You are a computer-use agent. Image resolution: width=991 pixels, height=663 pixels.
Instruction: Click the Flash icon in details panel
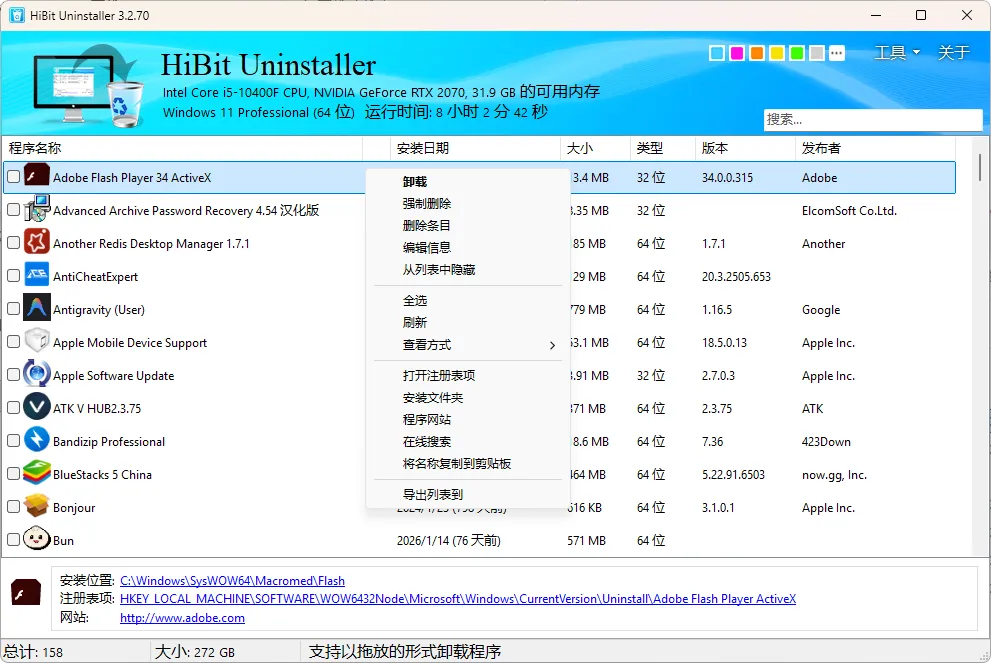26,592
